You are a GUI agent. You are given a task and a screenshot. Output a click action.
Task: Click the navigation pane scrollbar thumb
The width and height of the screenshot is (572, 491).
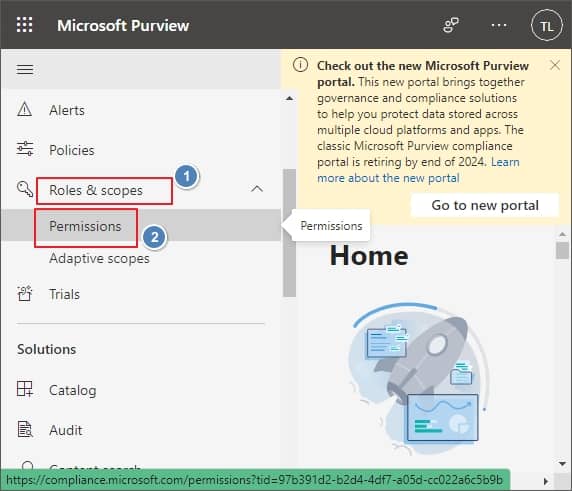click(289, 233)
